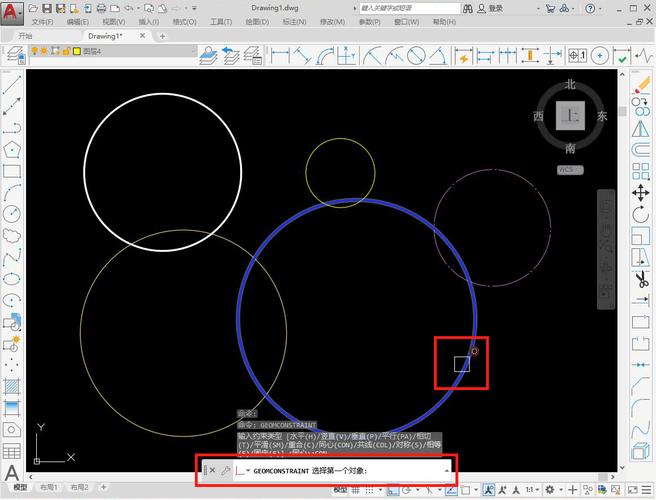The image size is (656, 500).
Task: Expand quick access toolbar customize arrow
Action: (194, 8)
